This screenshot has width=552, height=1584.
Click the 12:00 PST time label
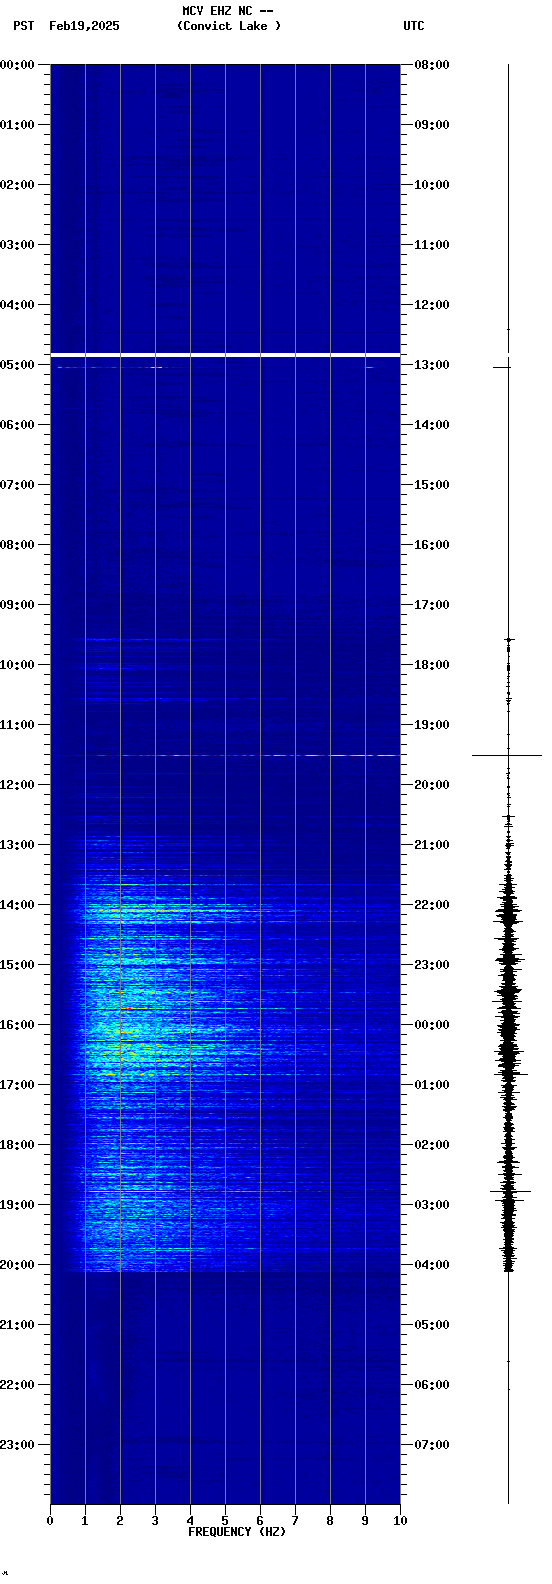17,785
